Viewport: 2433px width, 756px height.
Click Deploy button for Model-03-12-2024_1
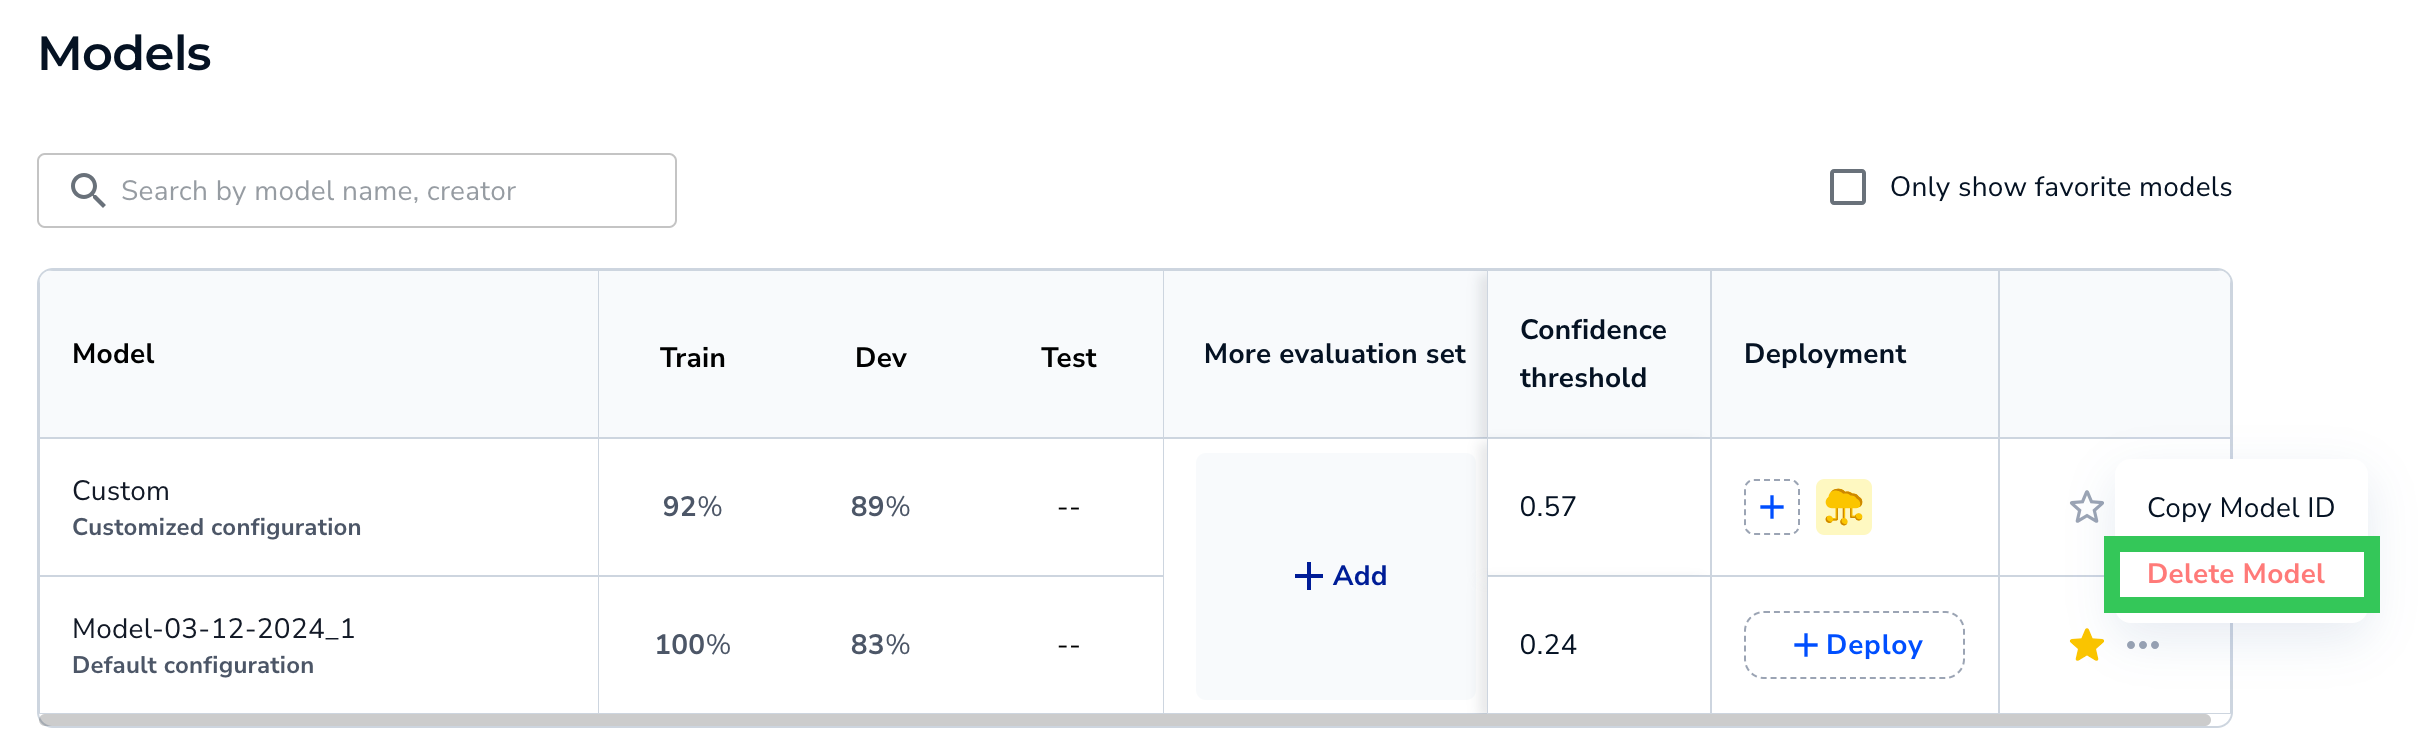click(x=1854, y=645)
